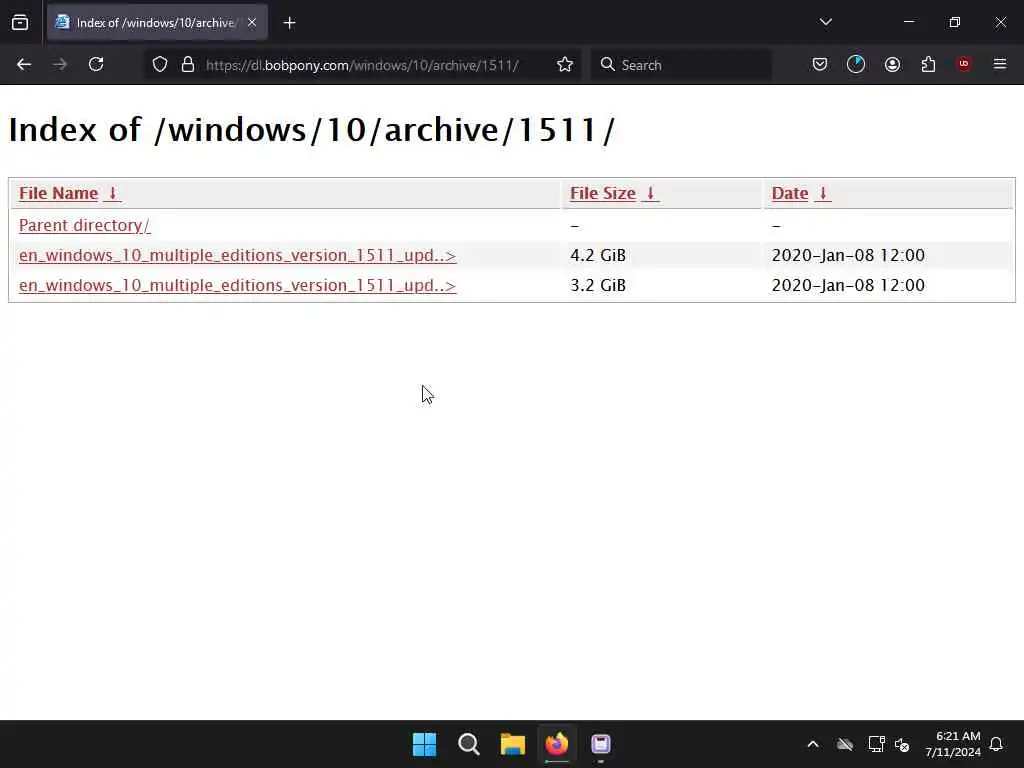1024x768 pixels.
Task: Focus the URL address bar
Action: click(x=362, y=65)
